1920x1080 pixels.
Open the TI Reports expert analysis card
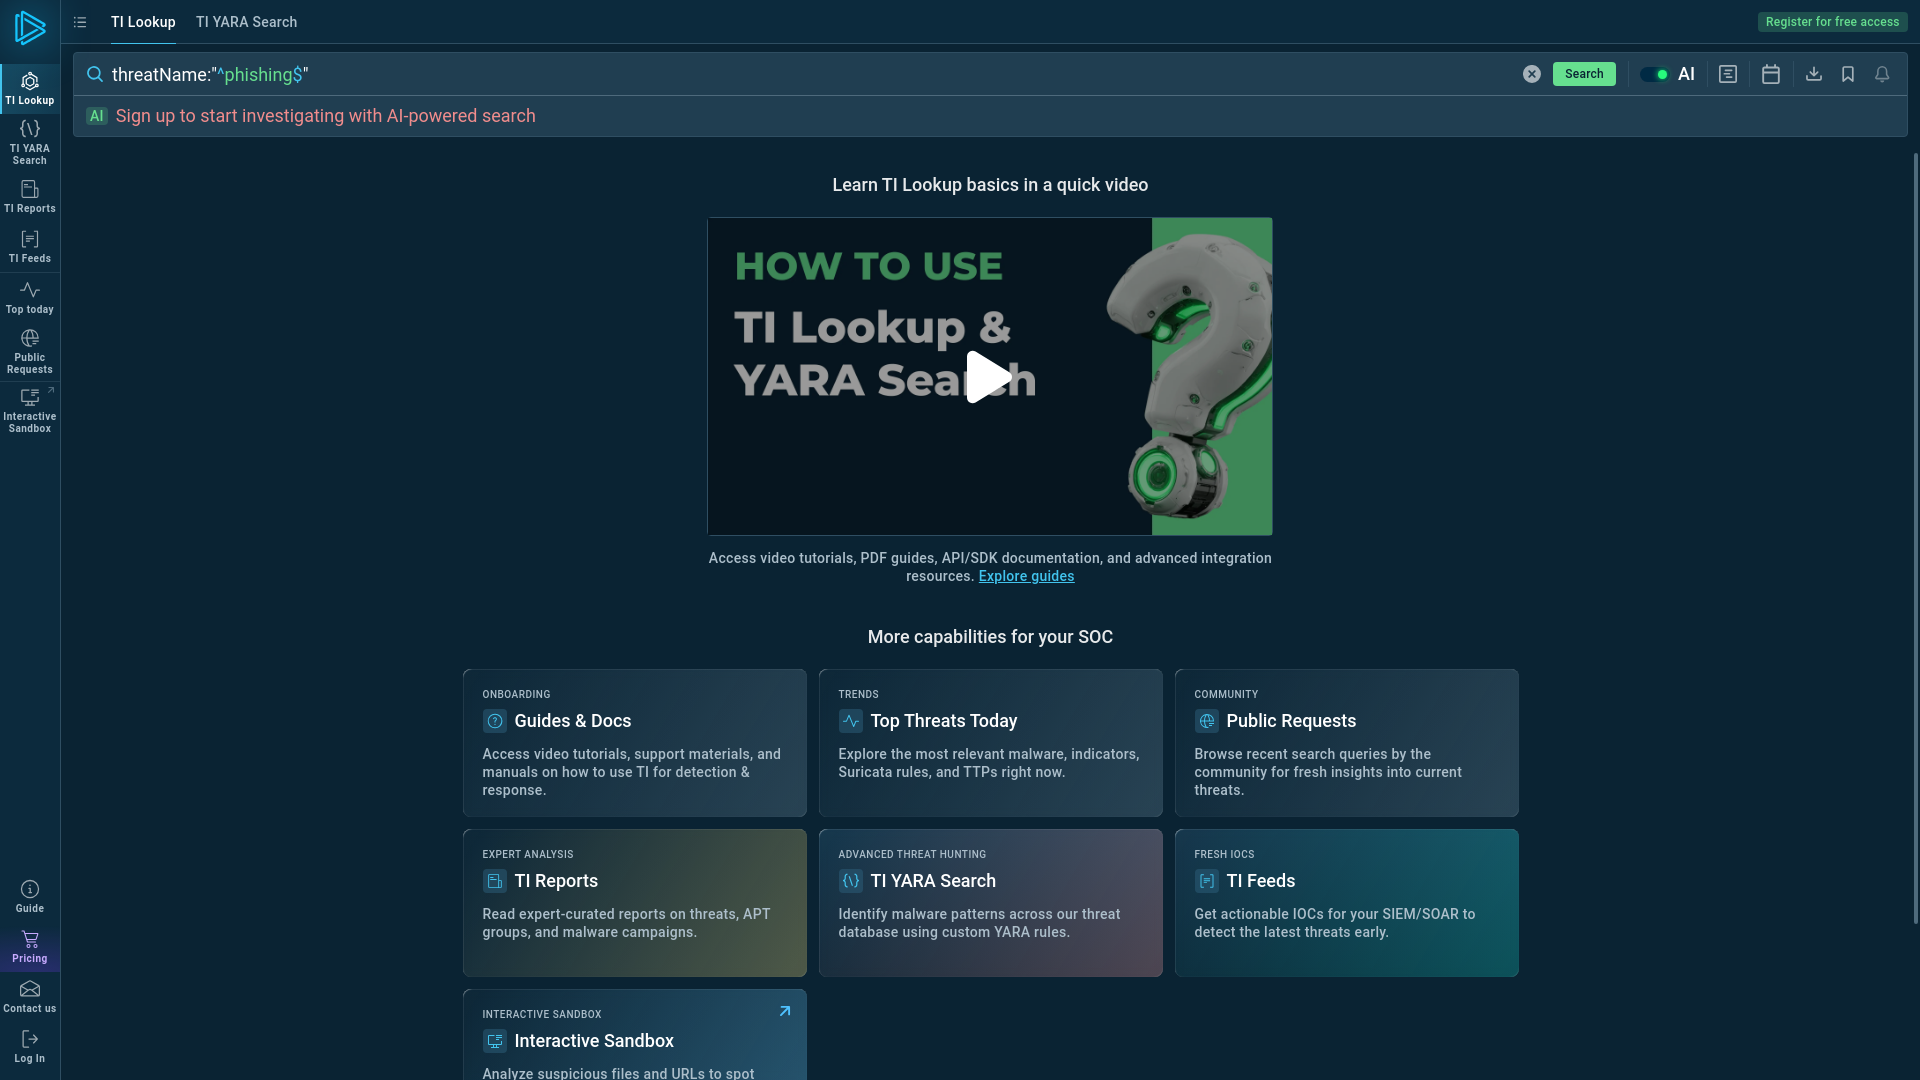pyautogui.click(x=634, y=903)
